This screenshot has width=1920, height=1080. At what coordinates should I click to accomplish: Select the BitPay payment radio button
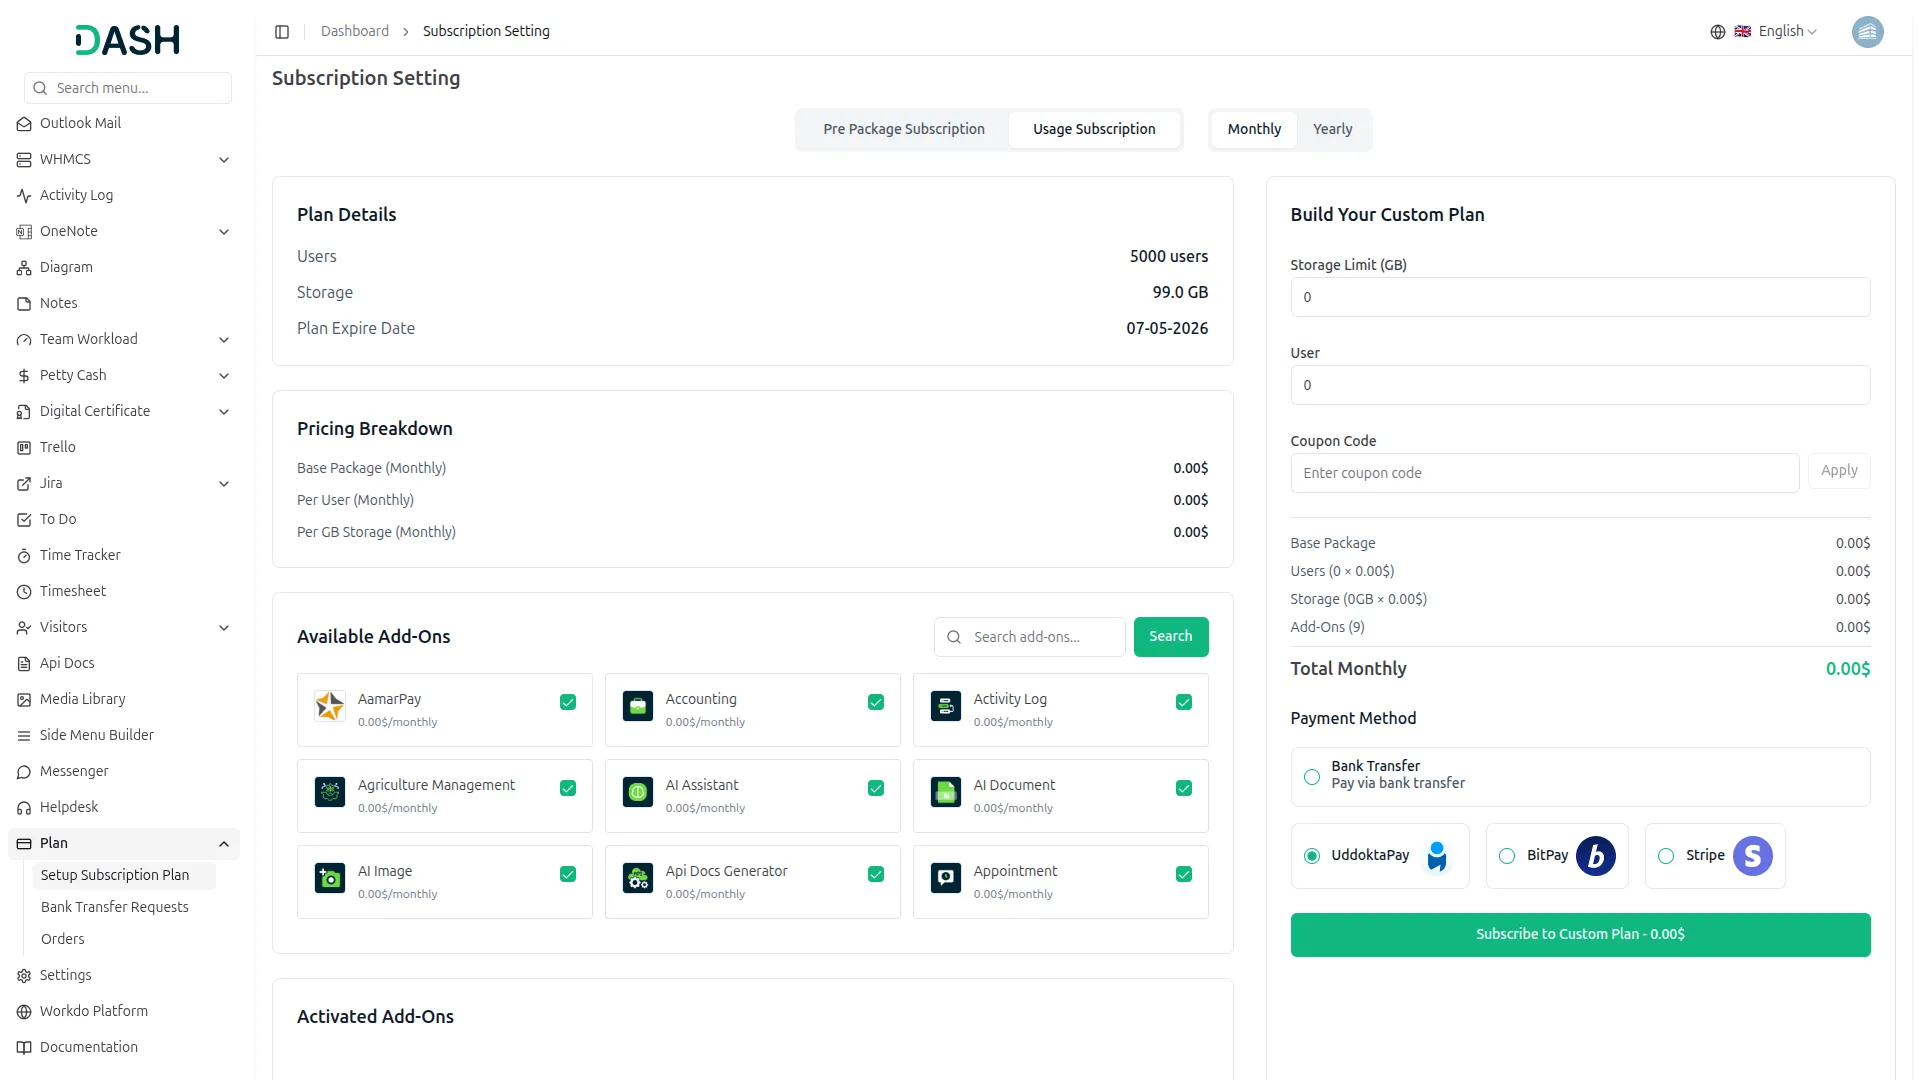coord(1507,856)
